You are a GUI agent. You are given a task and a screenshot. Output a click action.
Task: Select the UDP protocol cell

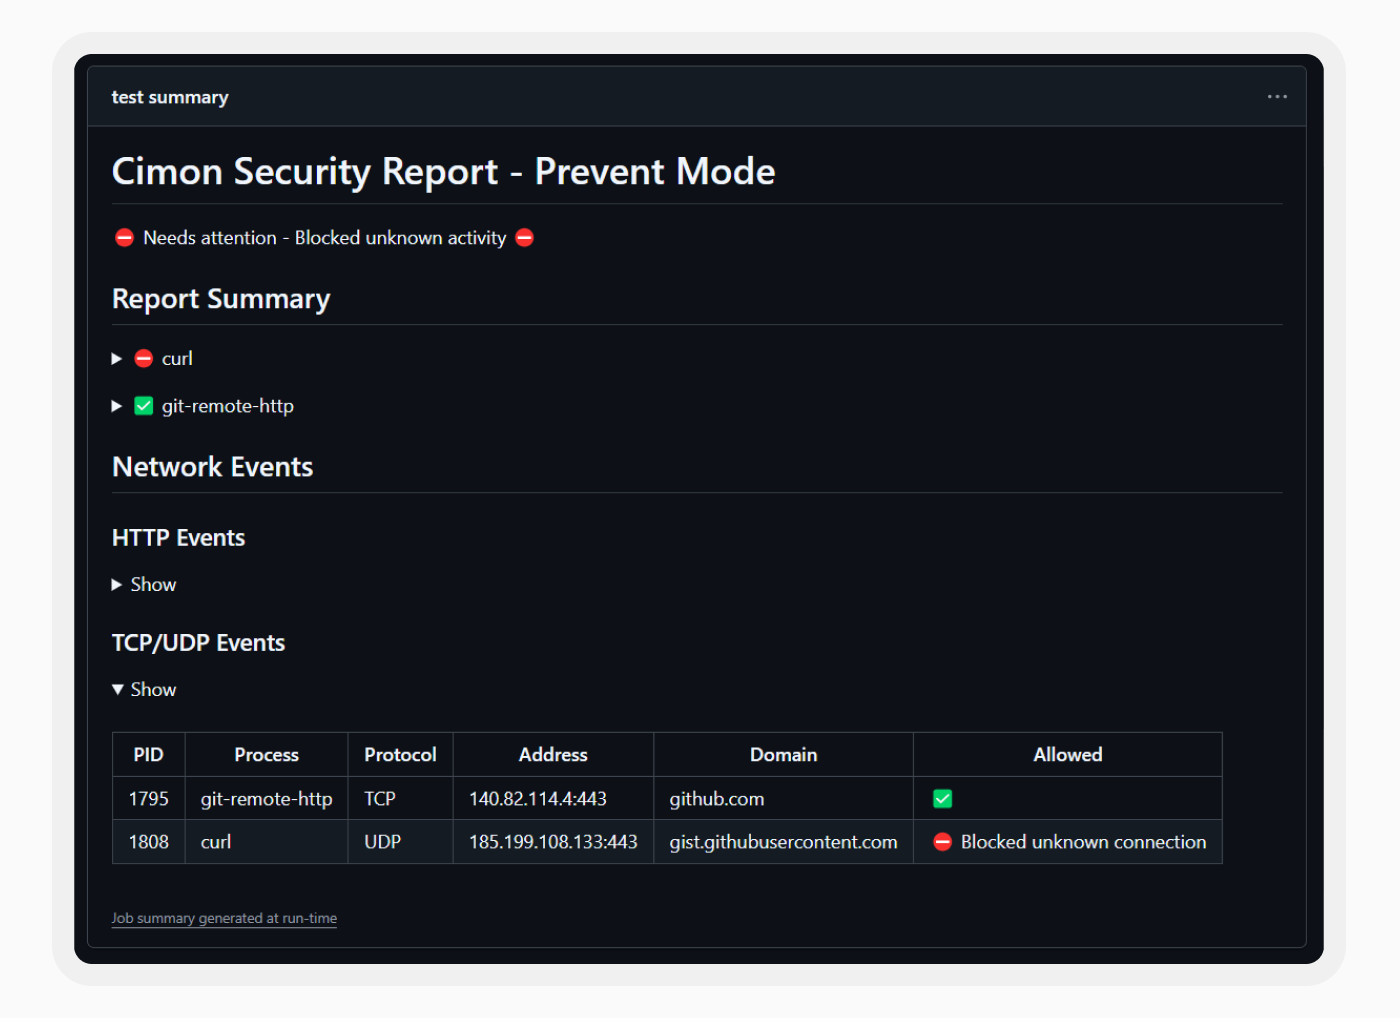pos(400,842)
